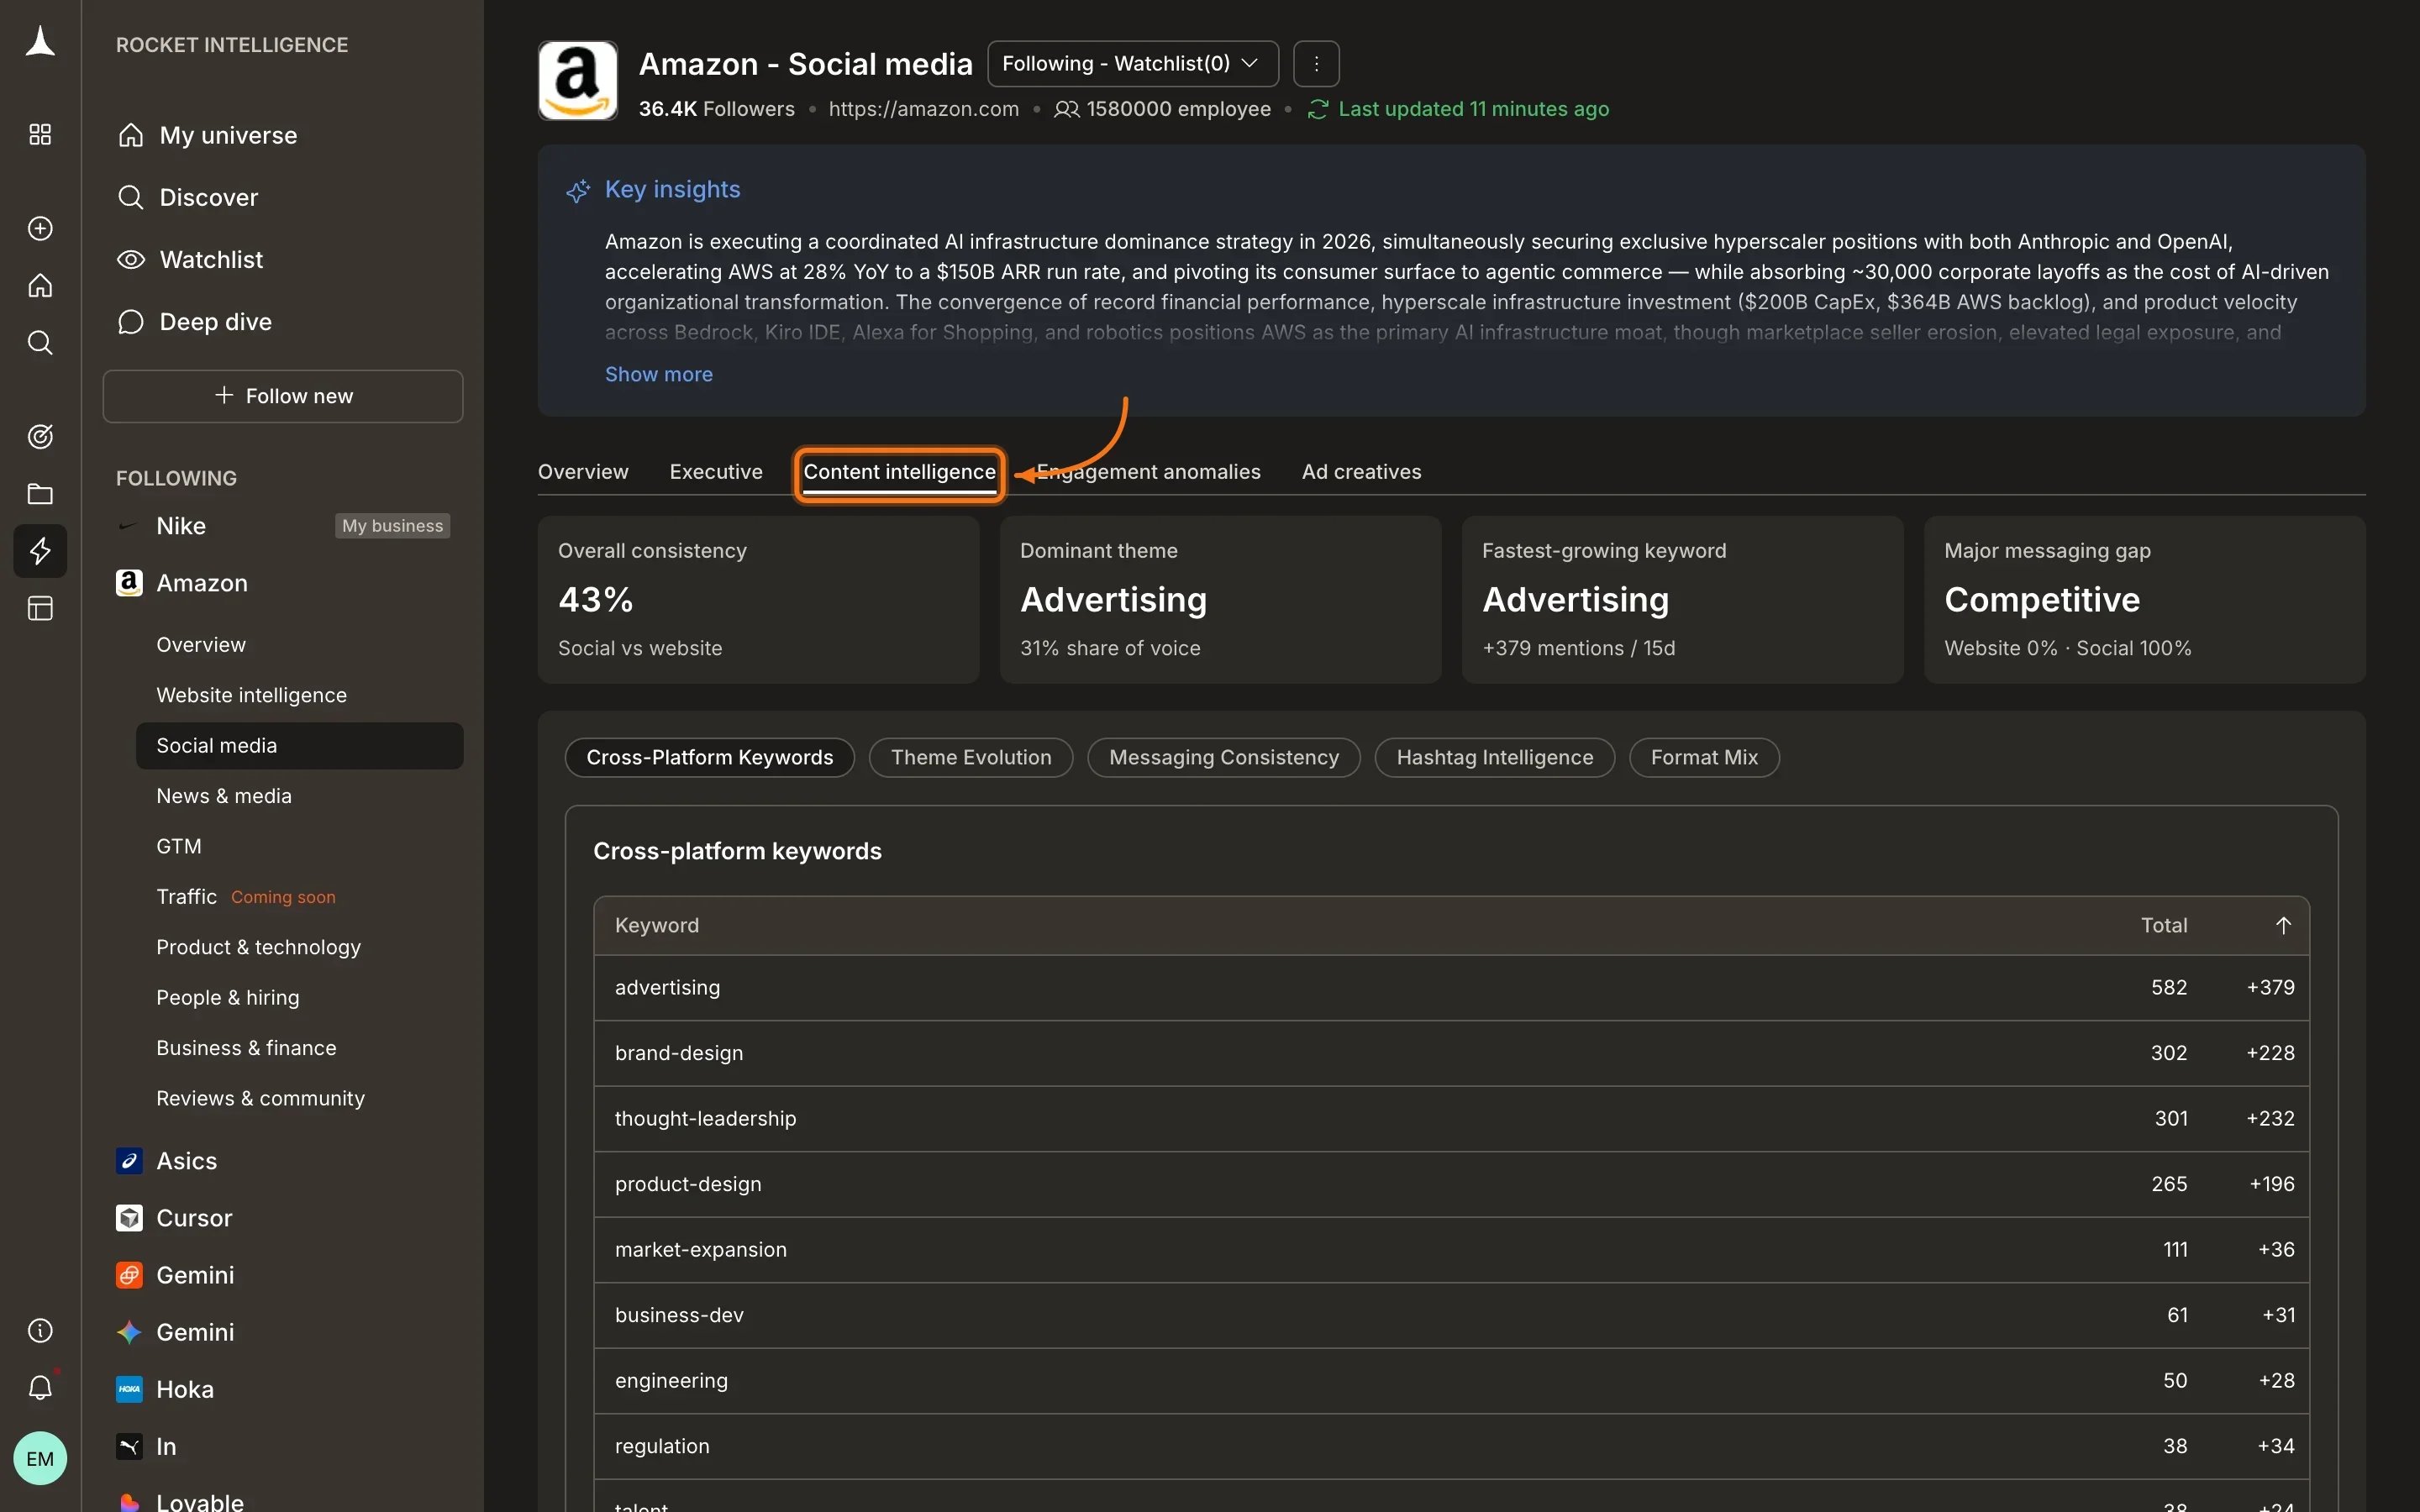Click the Overall consistency 43% card
This screenshot has width=2420, height=1512.
758,600
